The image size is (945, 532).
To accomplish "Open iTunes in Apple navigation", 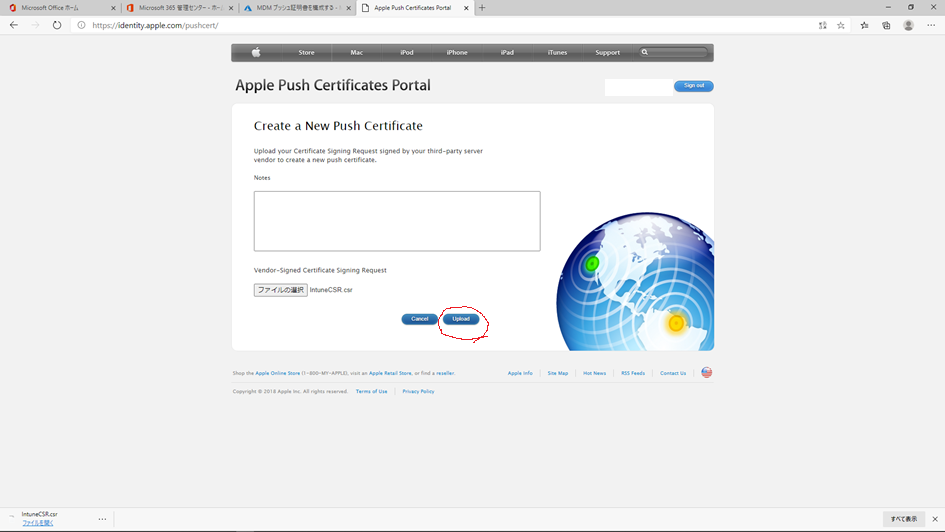I will tap(557, 52).
